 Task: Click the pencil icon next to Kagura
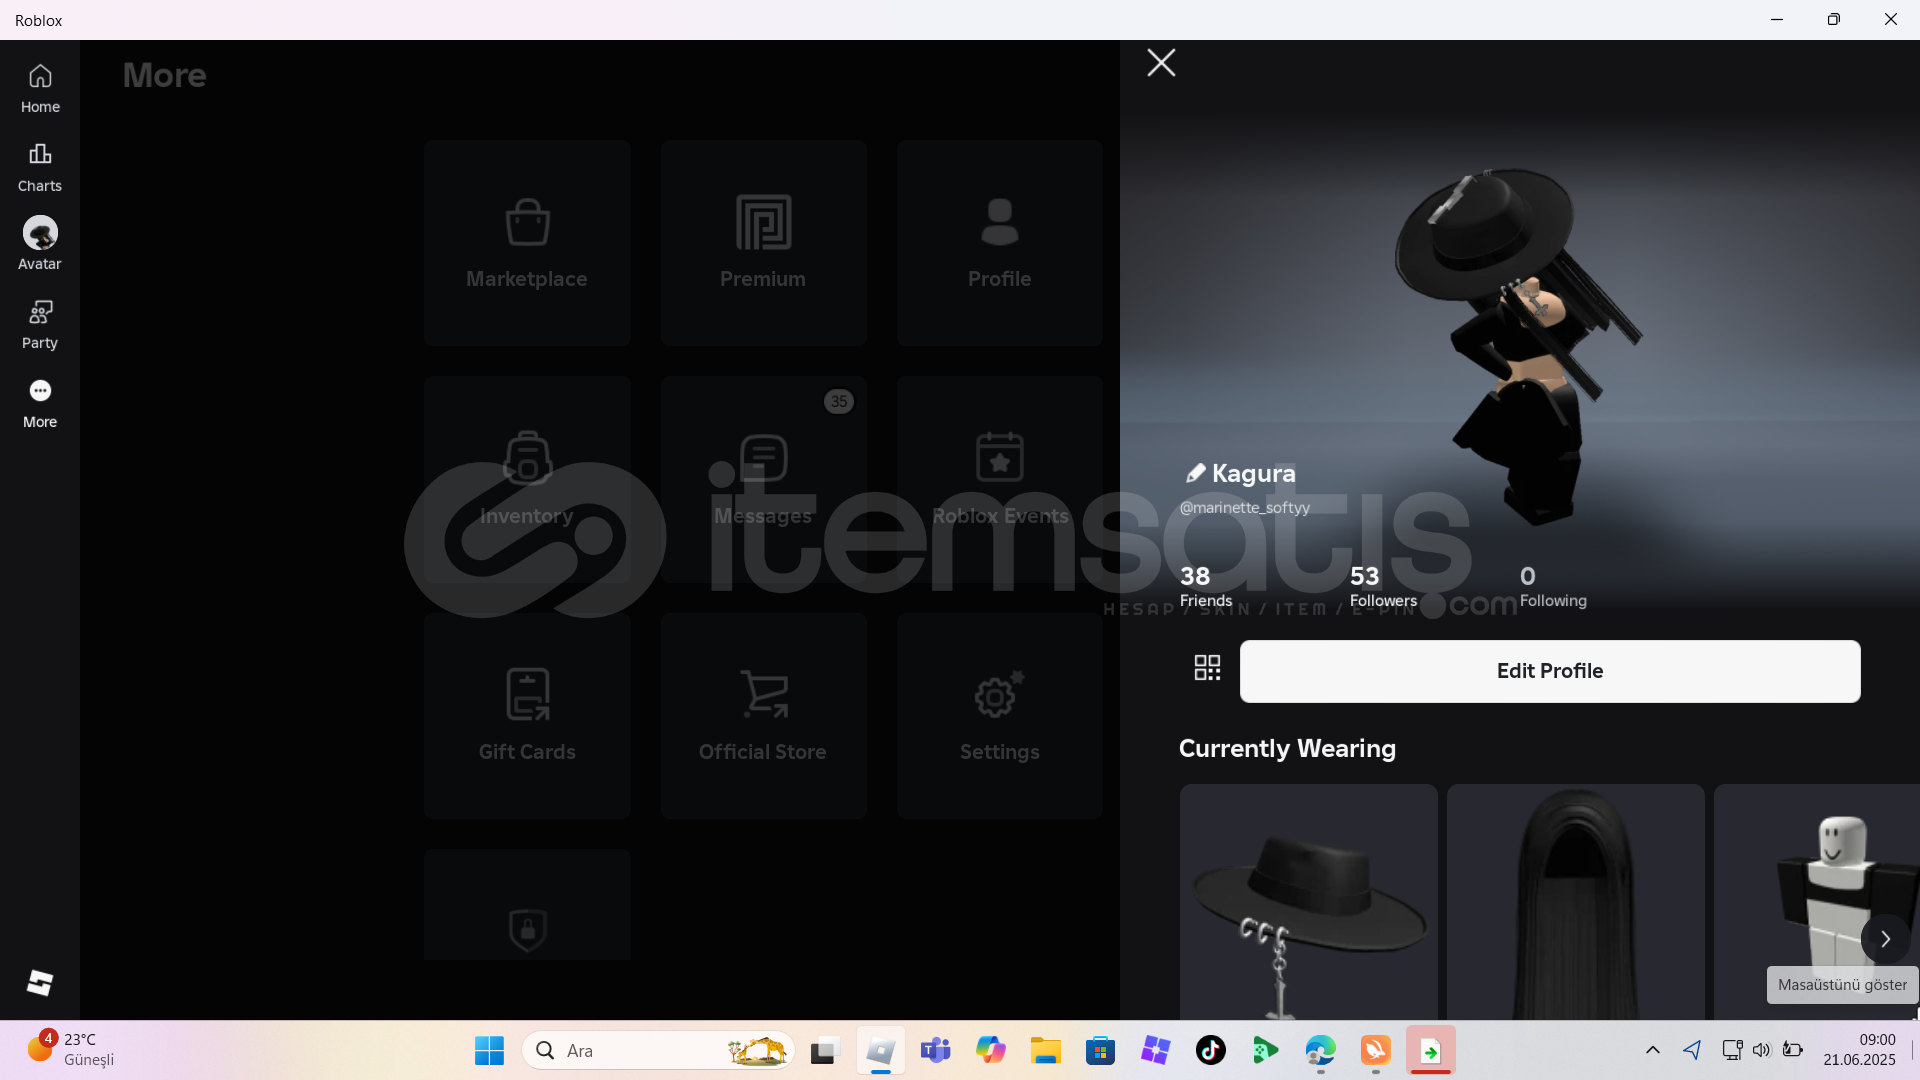tap(1194, 473)
